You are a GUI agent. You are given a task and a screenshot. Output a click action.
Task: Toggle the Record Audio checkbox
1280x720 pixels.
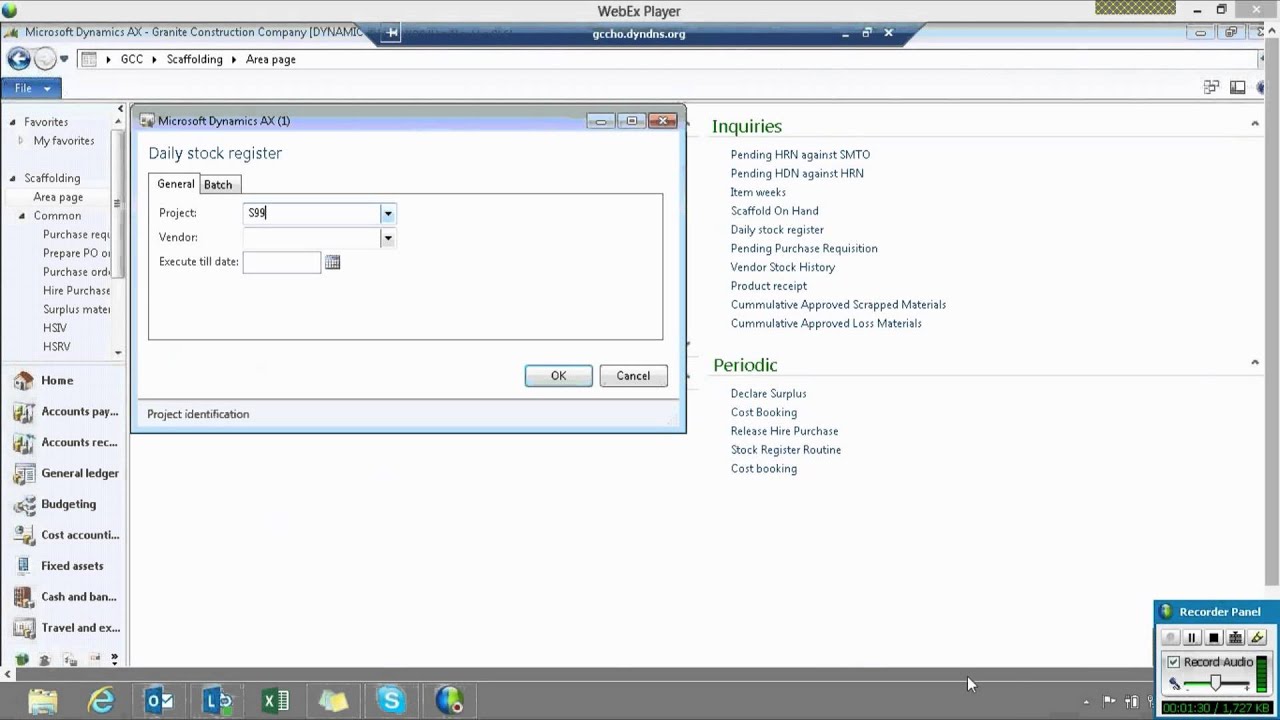[x=1174, y=662]
